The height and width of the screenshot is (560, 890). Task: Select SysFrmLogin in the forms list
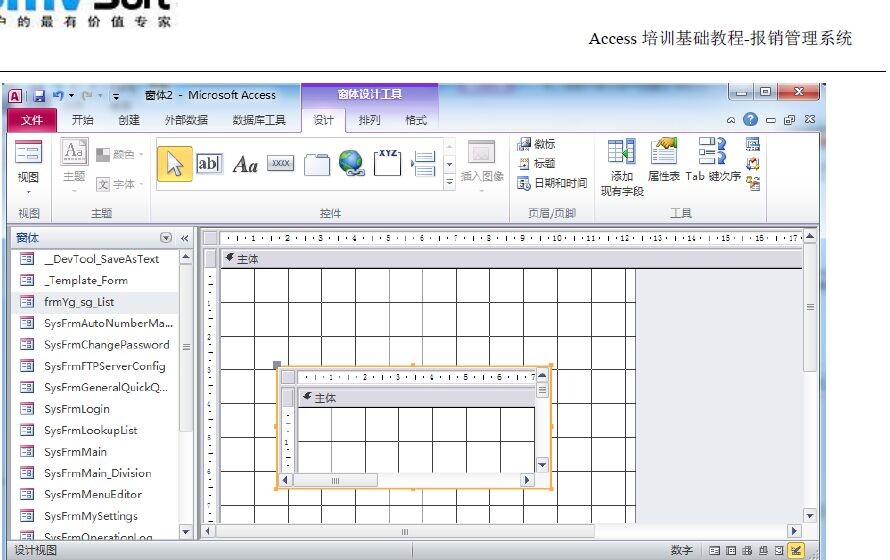77,409
